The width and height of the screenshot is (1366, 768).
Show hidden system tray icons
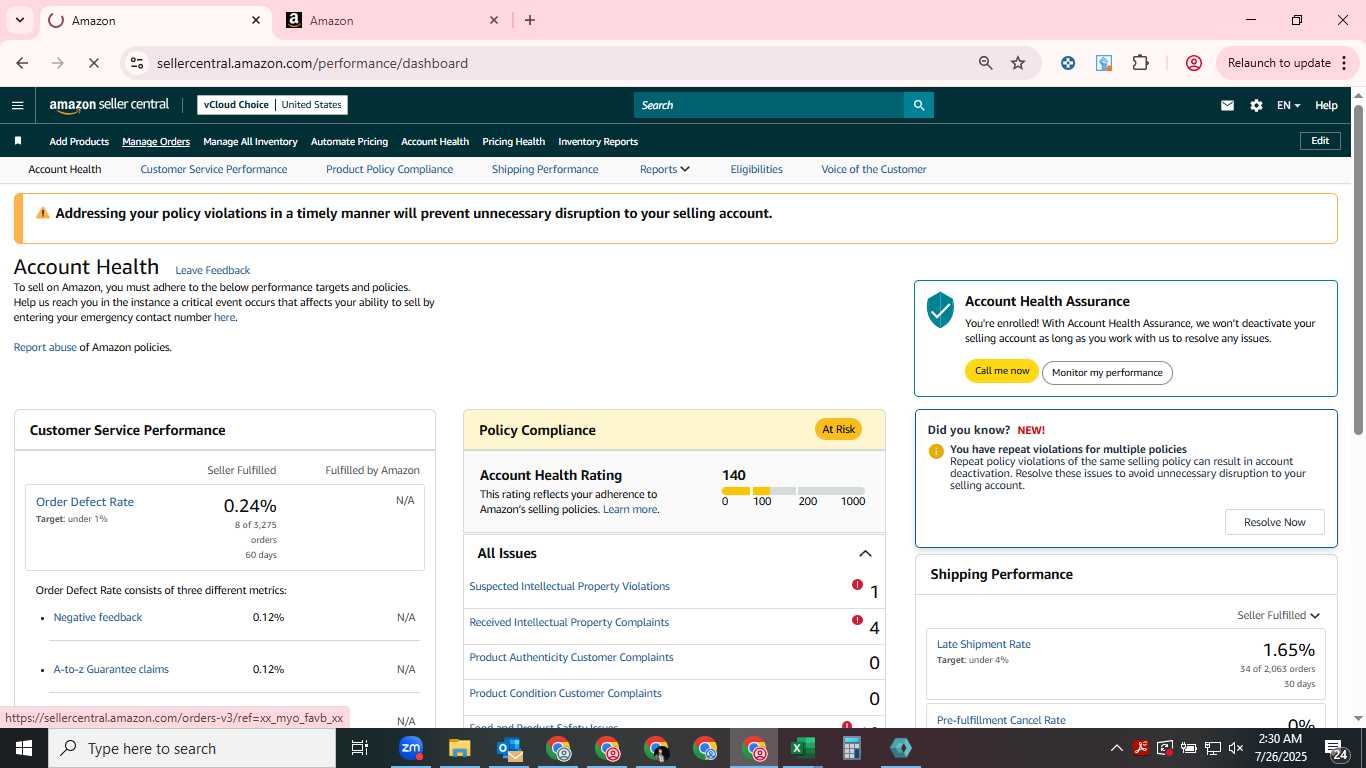[x=1116, y=748]
